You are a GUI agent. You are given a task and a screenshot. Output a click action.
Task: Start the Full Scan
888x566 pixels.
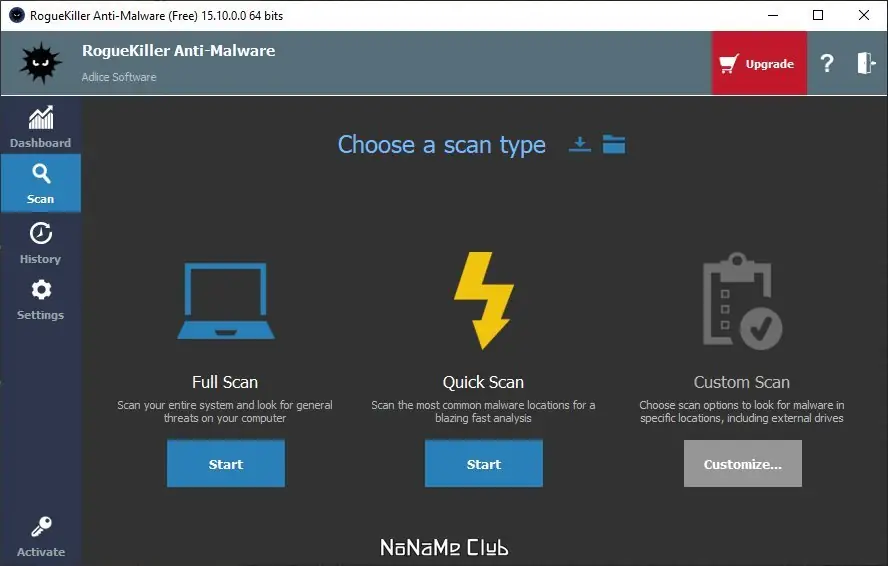226,463
